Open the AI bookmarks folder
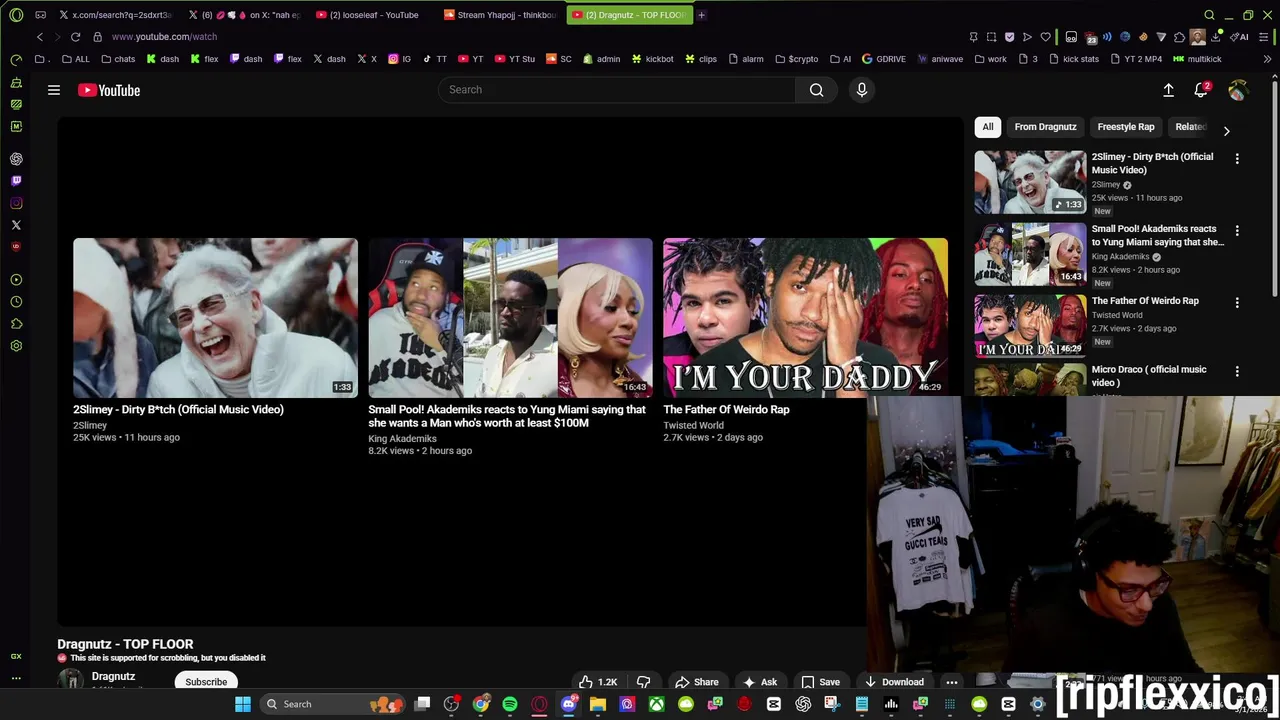Image resolution: width=1280 pixels, height=720 pixels. (841, 59)
